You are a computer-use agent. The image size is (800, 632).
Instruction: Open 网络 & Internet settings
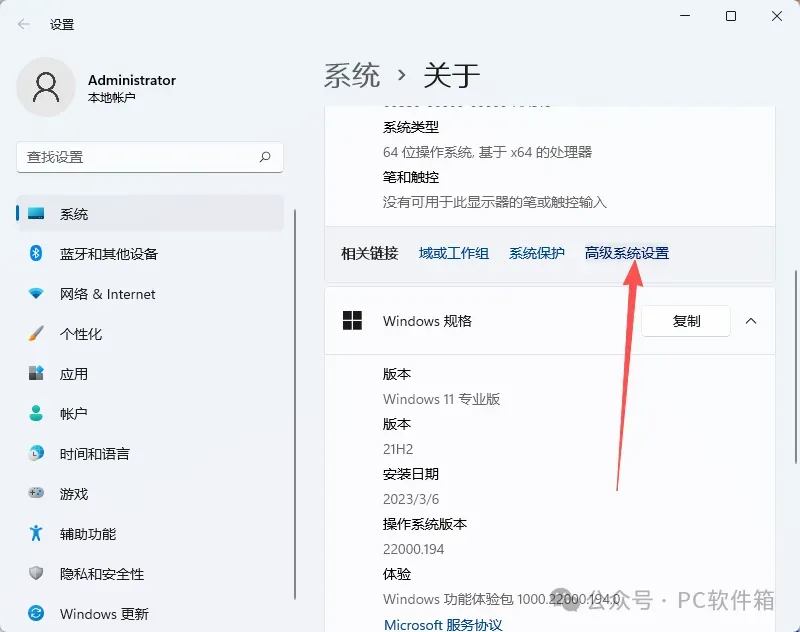(x=150, y=294)
